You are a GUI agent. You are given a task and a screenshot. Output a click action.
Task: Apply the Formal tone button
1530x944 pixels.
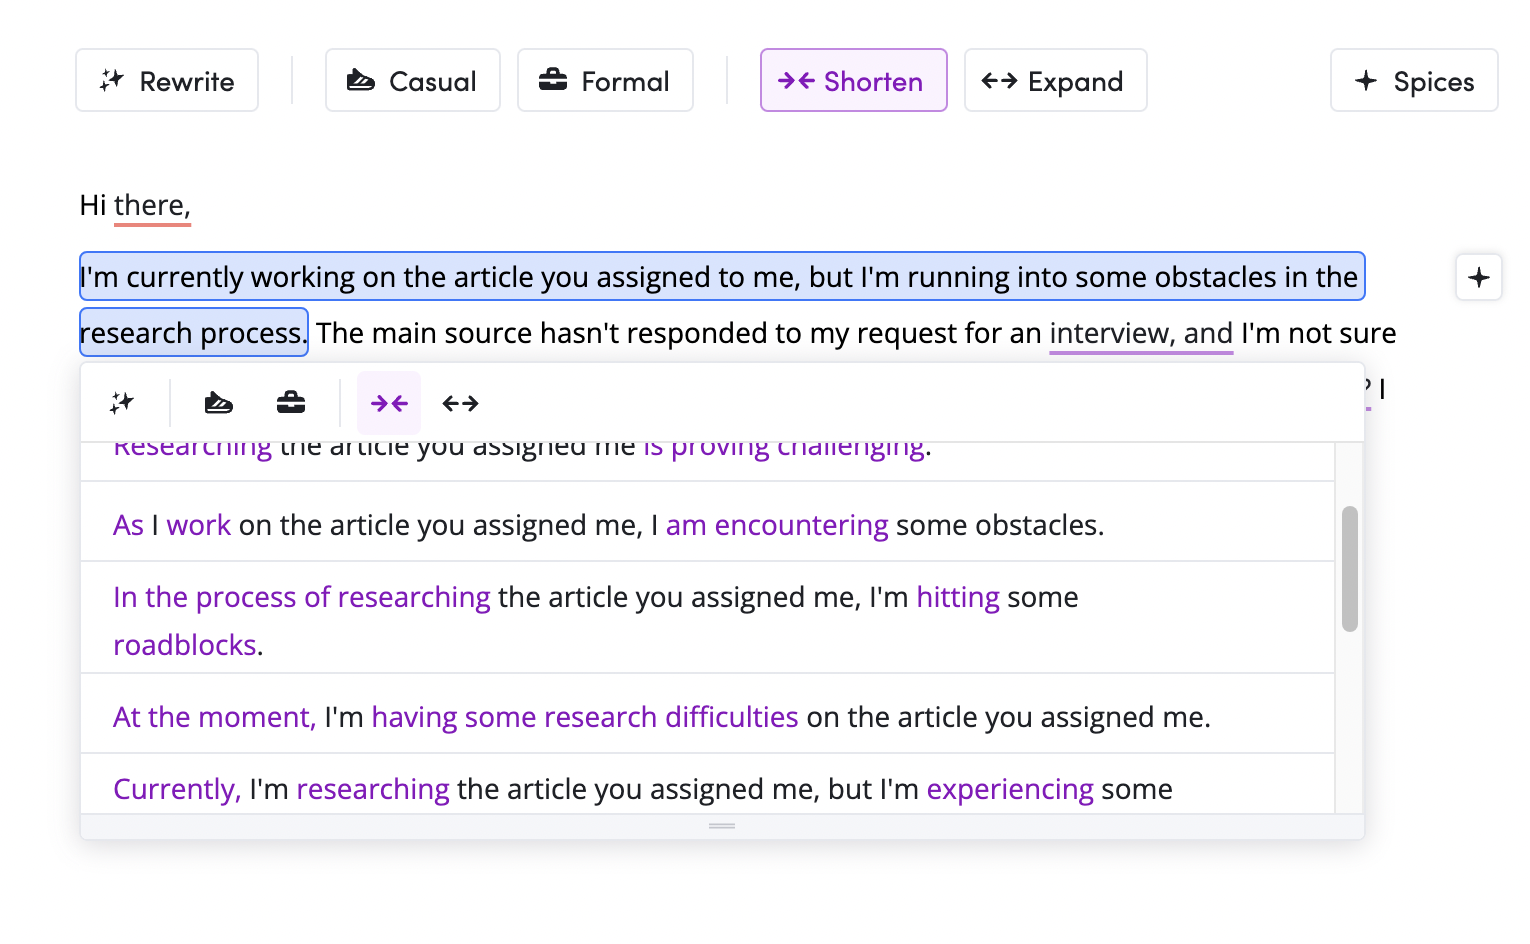point(605,80)
